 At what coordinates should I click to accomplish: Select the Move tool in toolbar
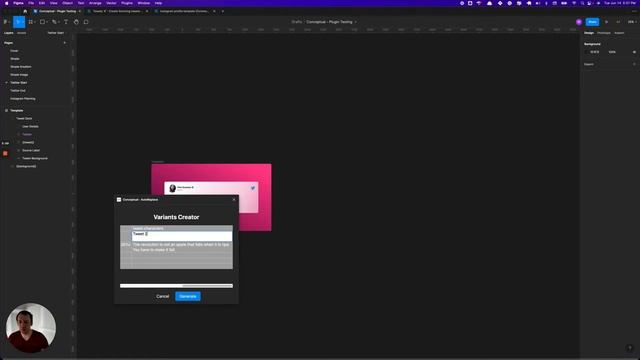[18, 22]
